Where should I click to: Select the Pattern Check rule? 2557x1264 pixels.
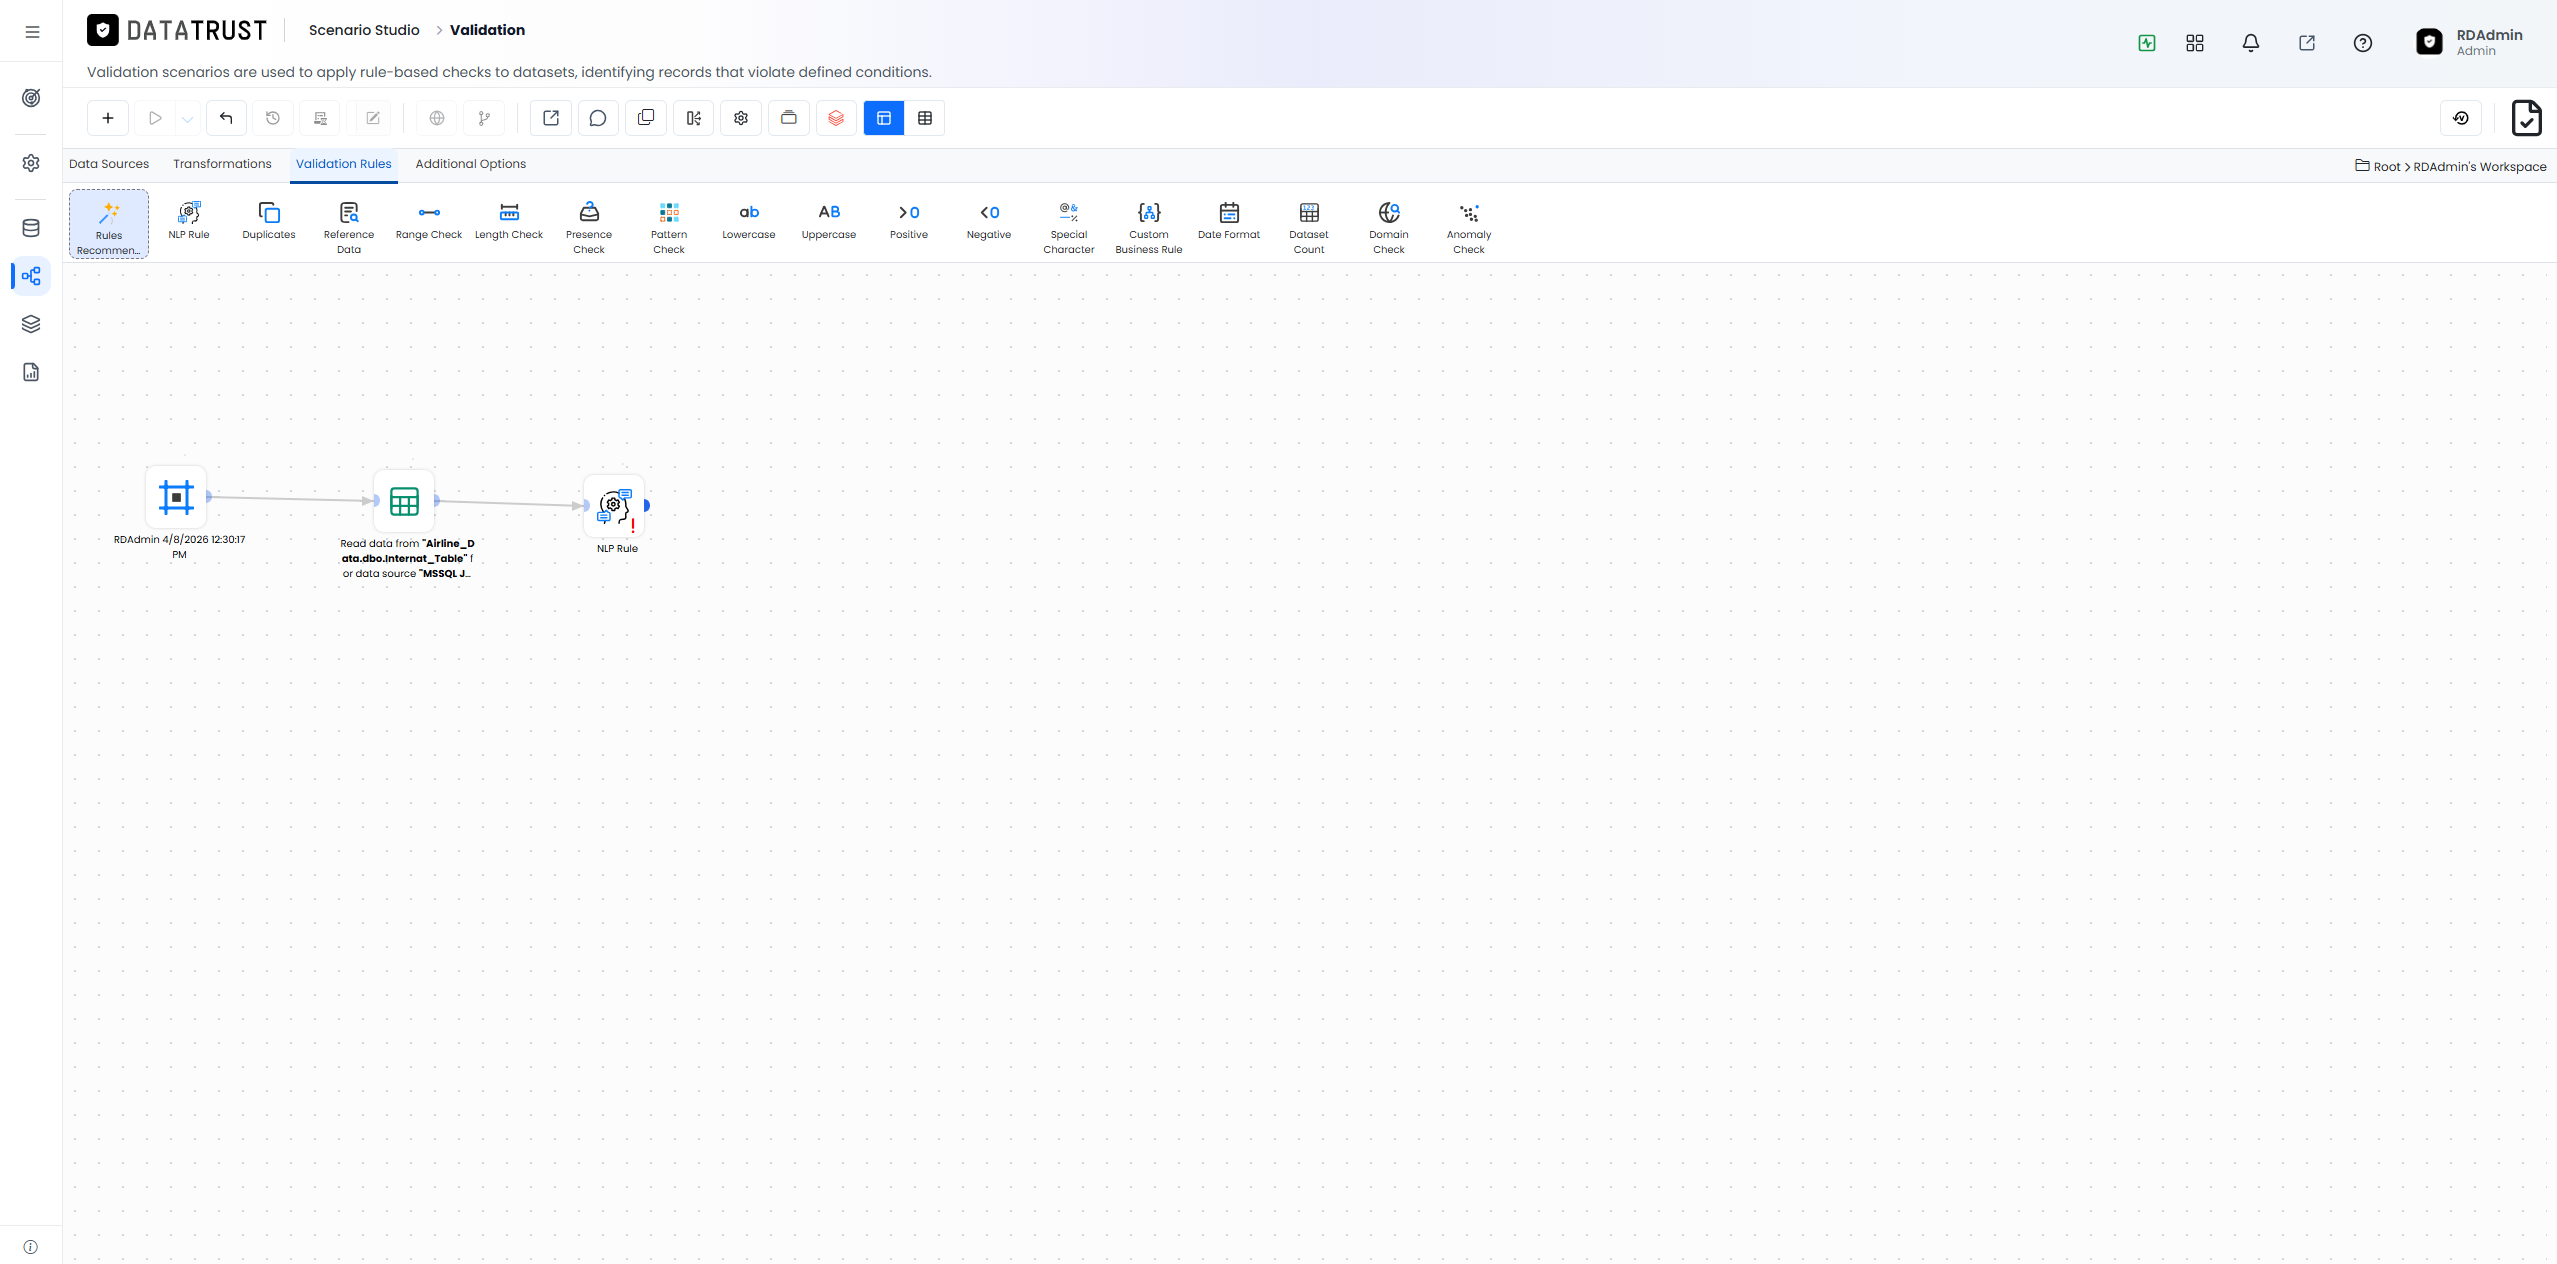tap(669, 227)
